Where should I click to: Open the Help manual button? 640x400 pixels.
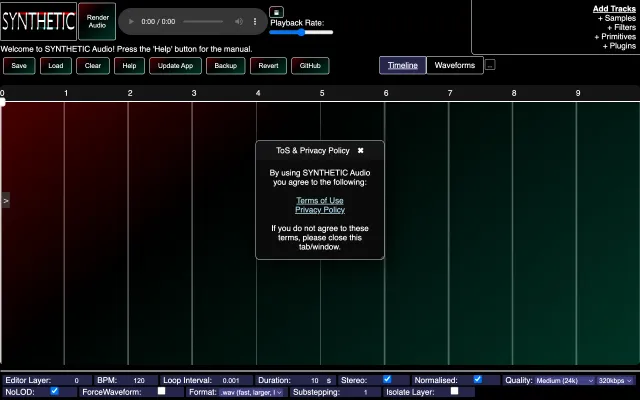(x=129, y=66)
